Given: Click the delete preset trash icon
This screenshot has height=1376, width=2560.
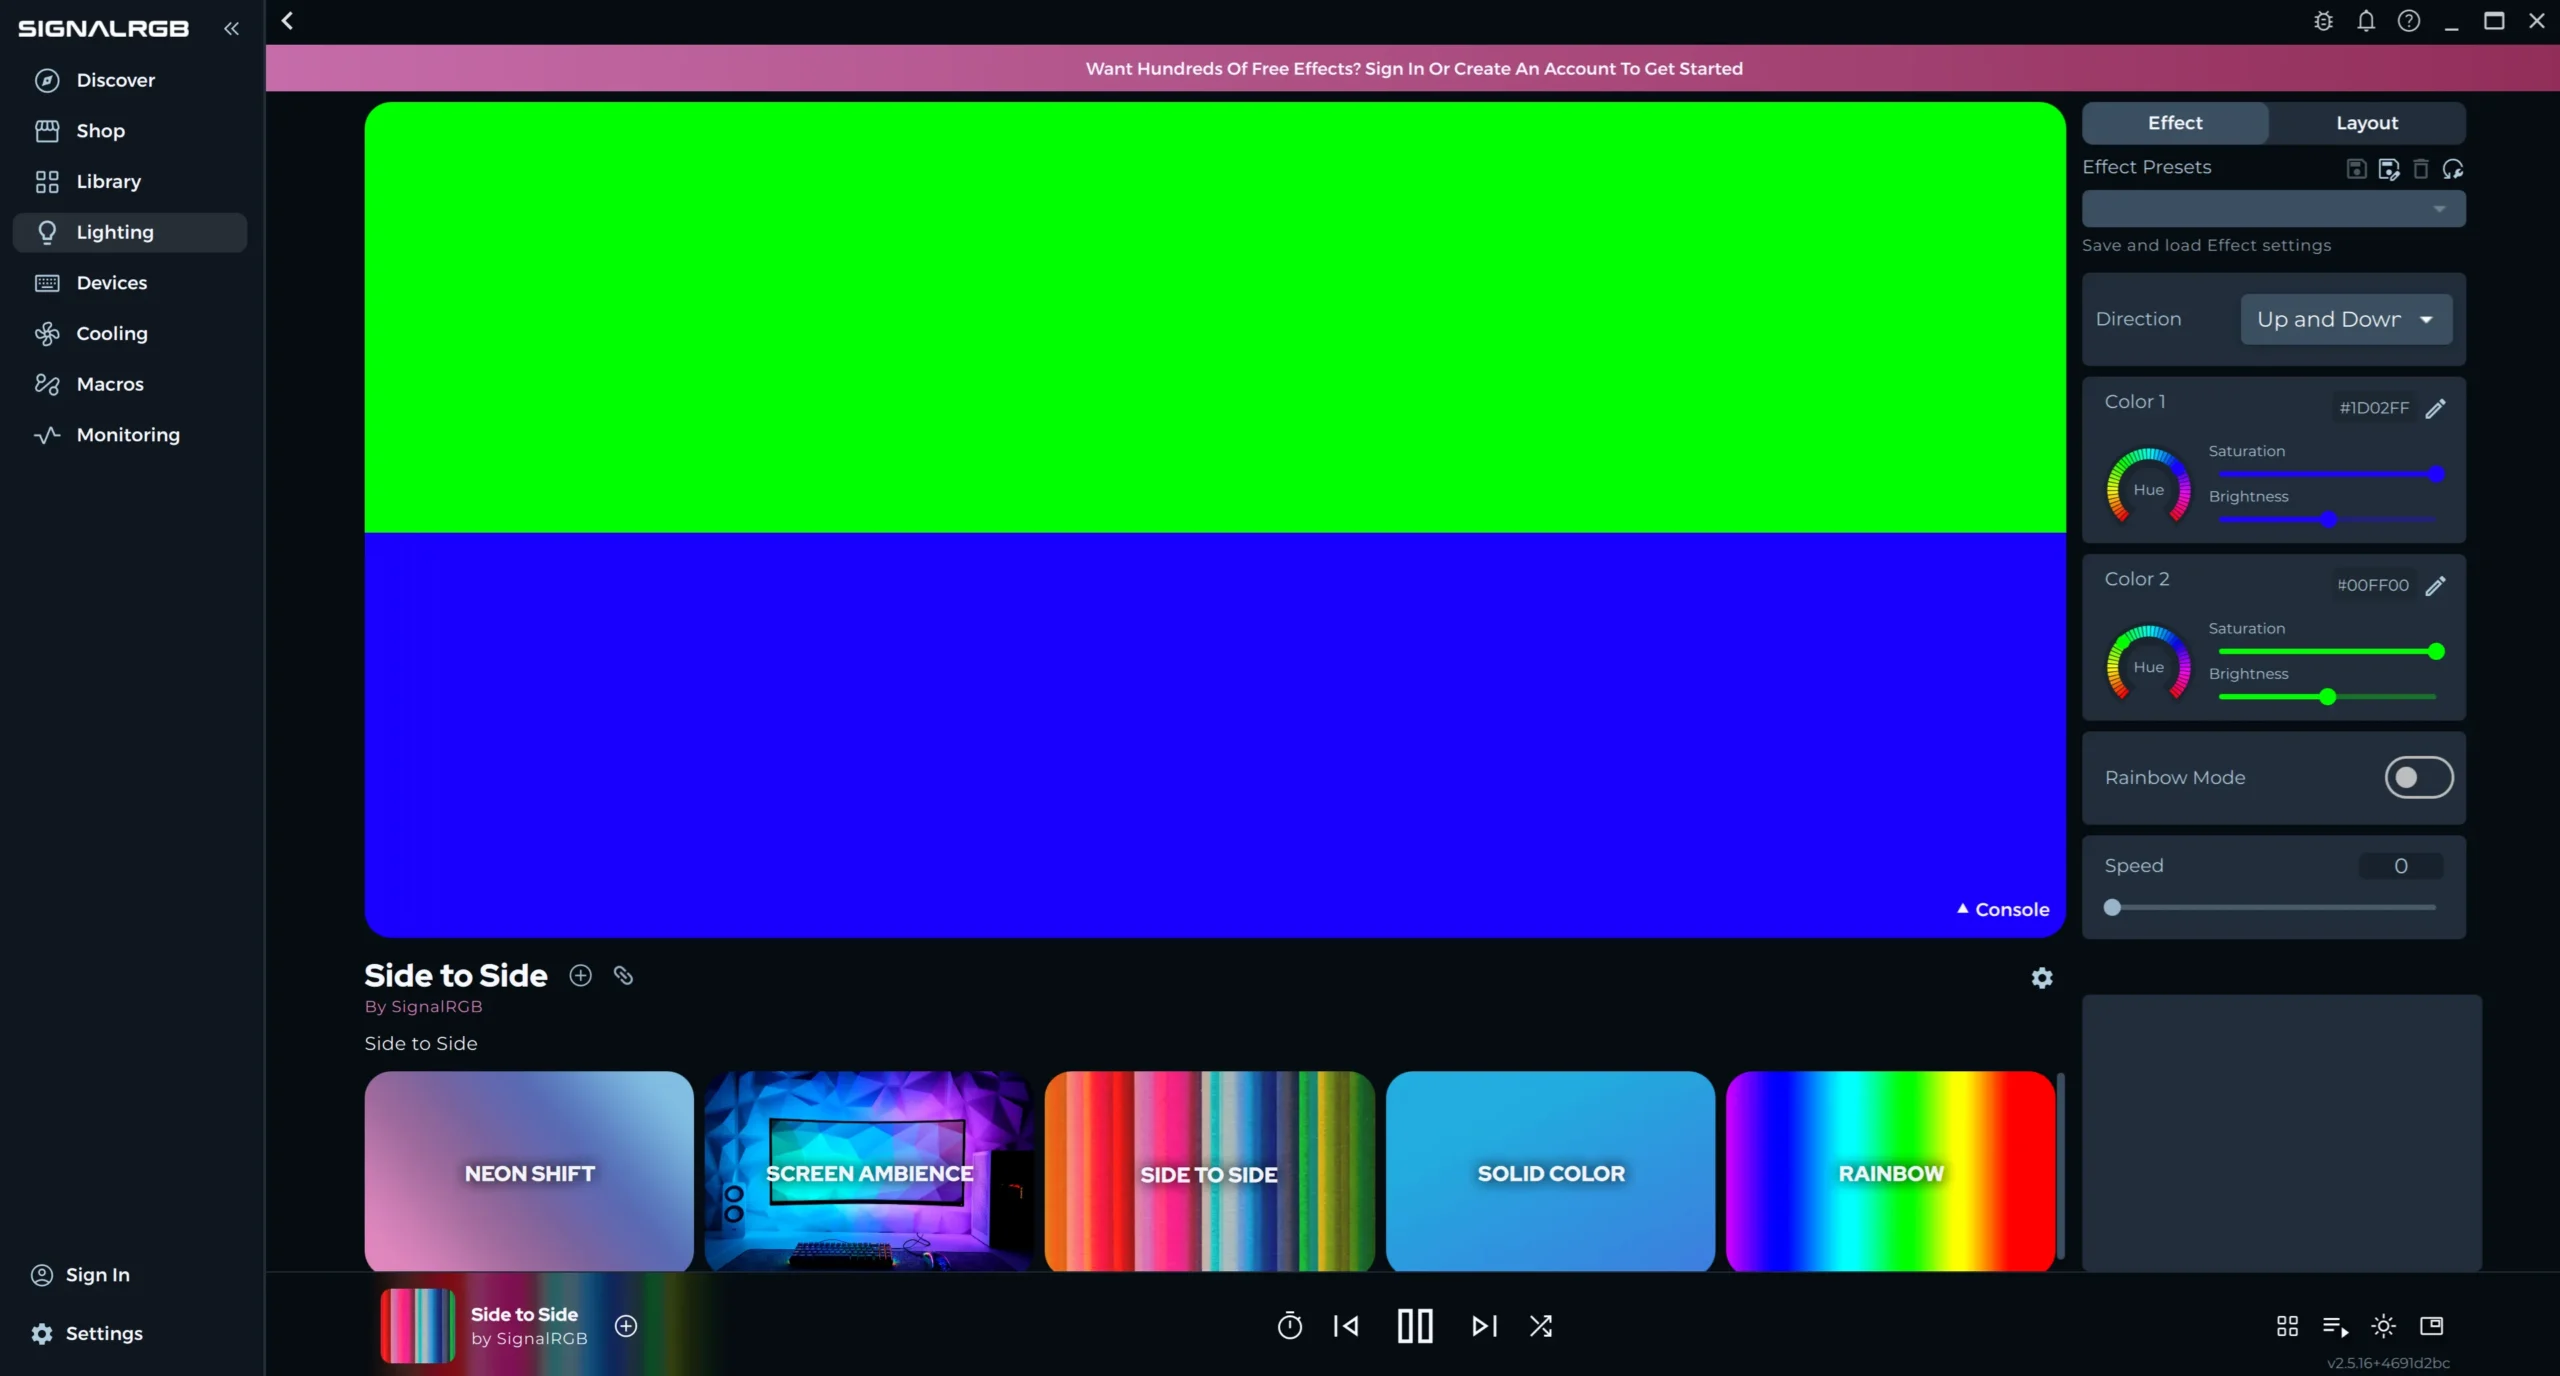Looking at the screenshot, I should [2421, 169].
